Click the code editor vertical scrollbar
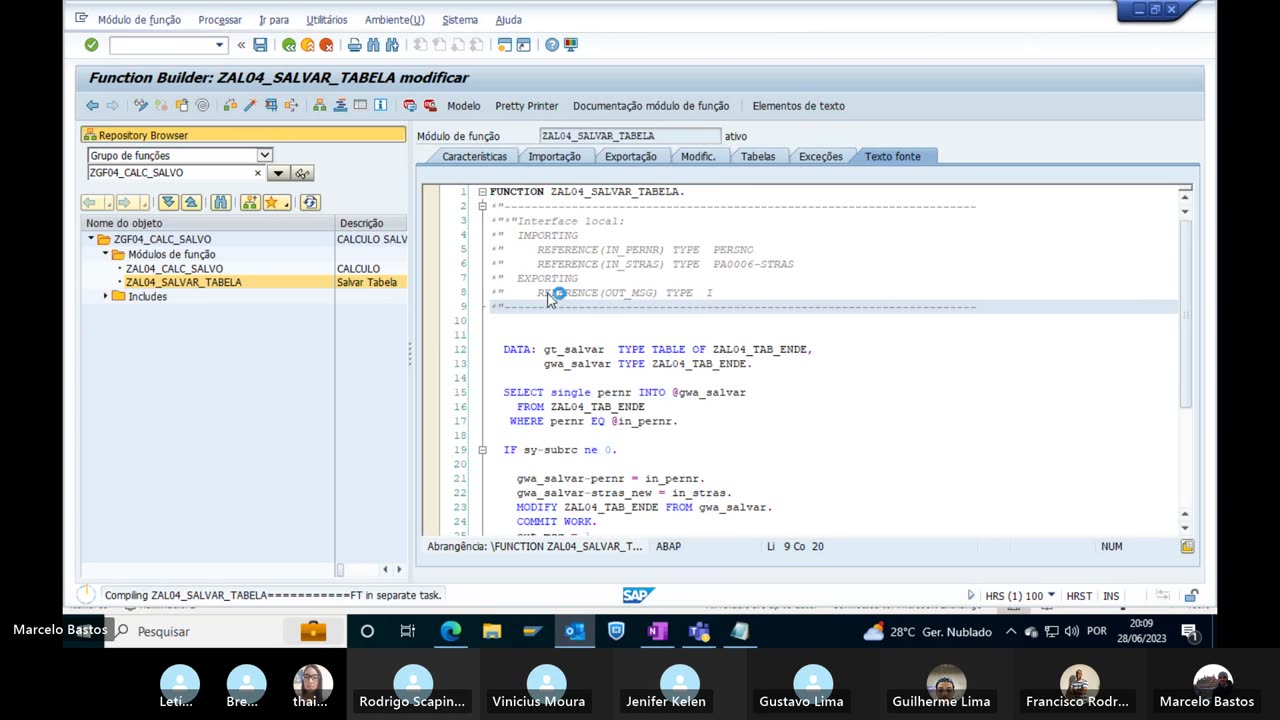This screenshot has width=1280, height=720. click(1185, 314)
